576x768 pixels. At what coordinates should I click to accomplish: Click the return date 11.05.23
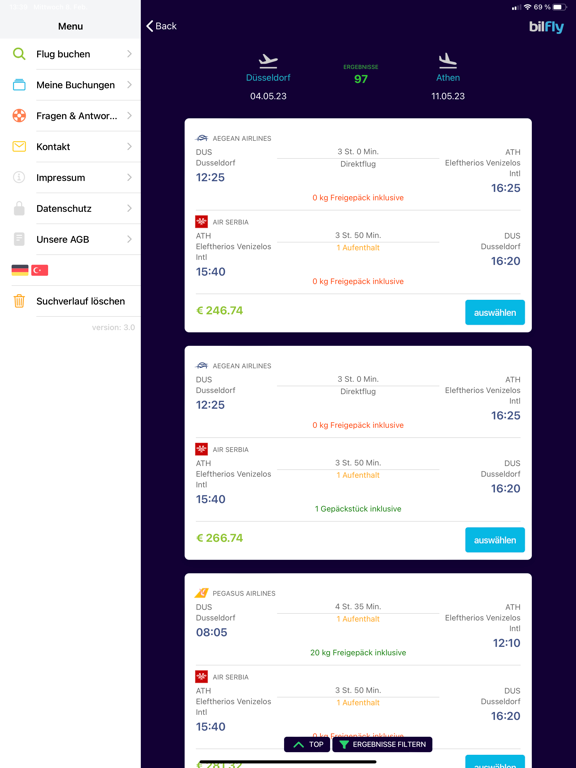click(448, 96)
